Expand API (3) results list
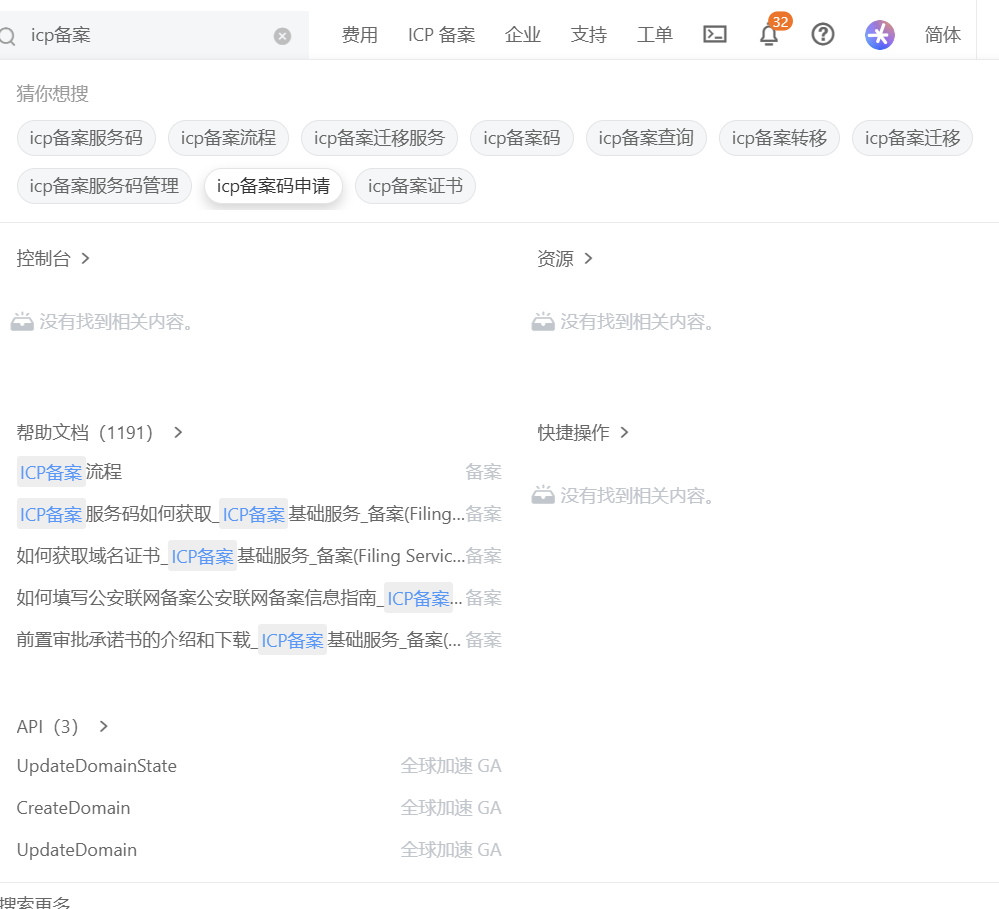This screenshot has height=909, width=999. pos(103,726)
